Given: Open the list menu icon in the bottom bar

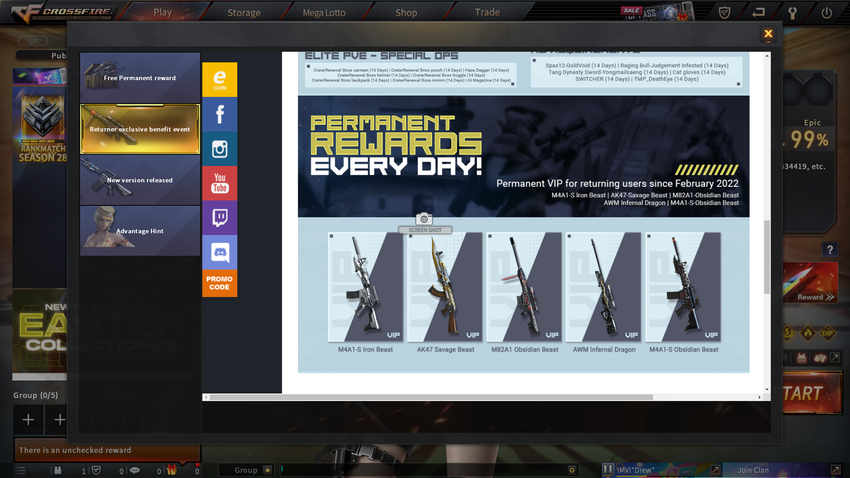Looking at the screenshot, I should click(21, 470).
